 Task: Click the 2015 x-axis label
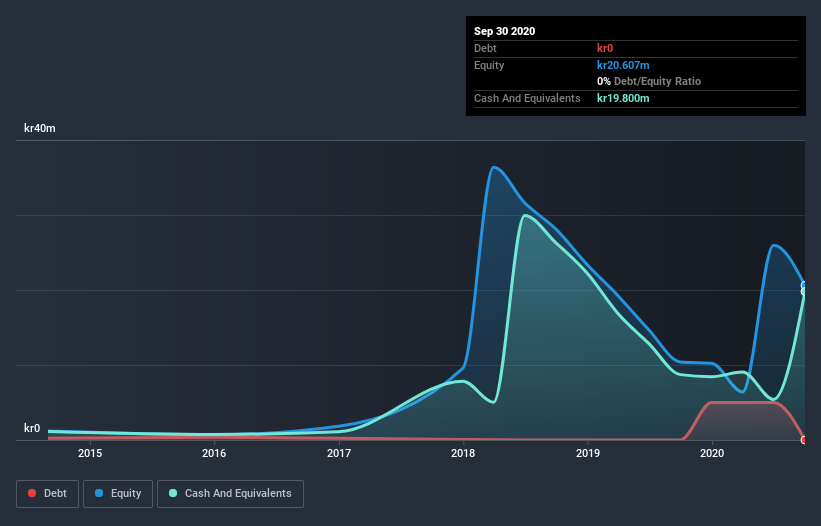90,453
